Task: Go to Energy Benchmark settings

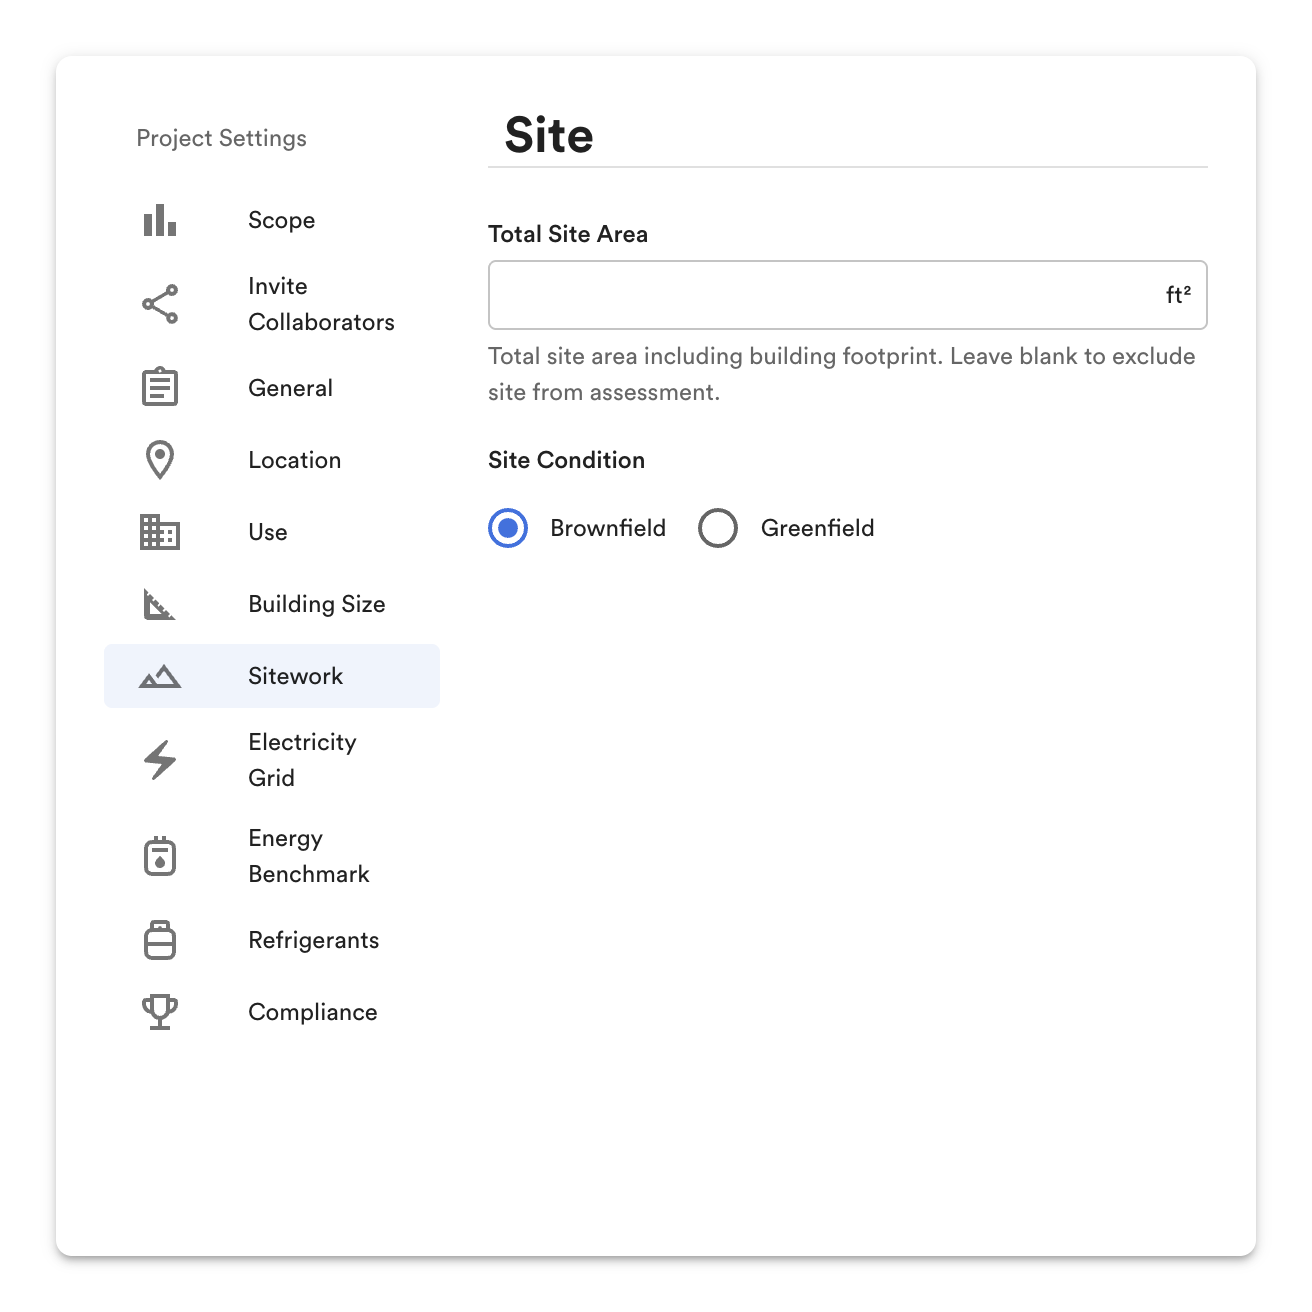Action: pos(272,856)
